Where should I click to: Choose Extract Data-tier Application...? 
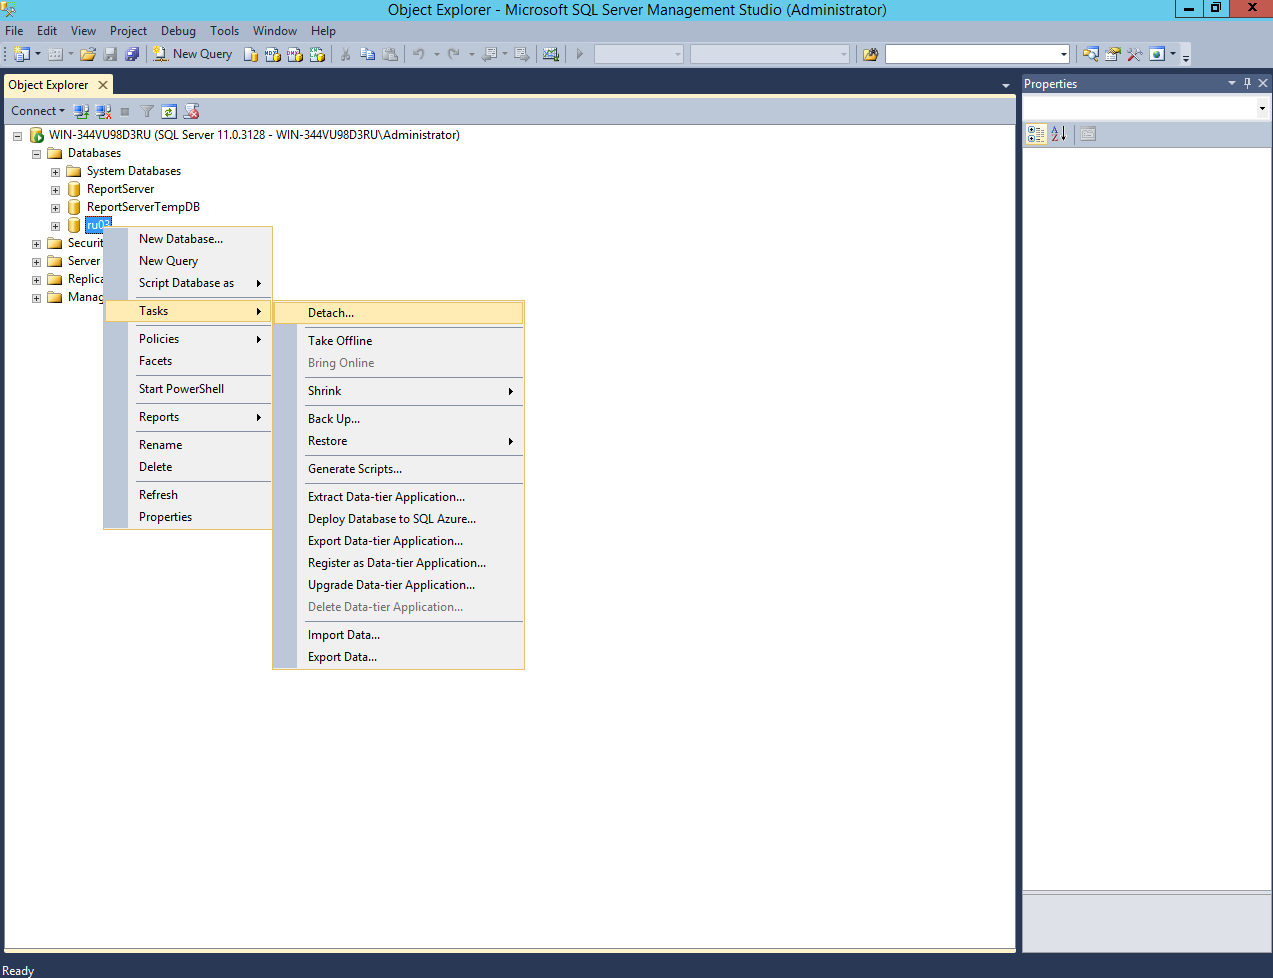(399, 497)
